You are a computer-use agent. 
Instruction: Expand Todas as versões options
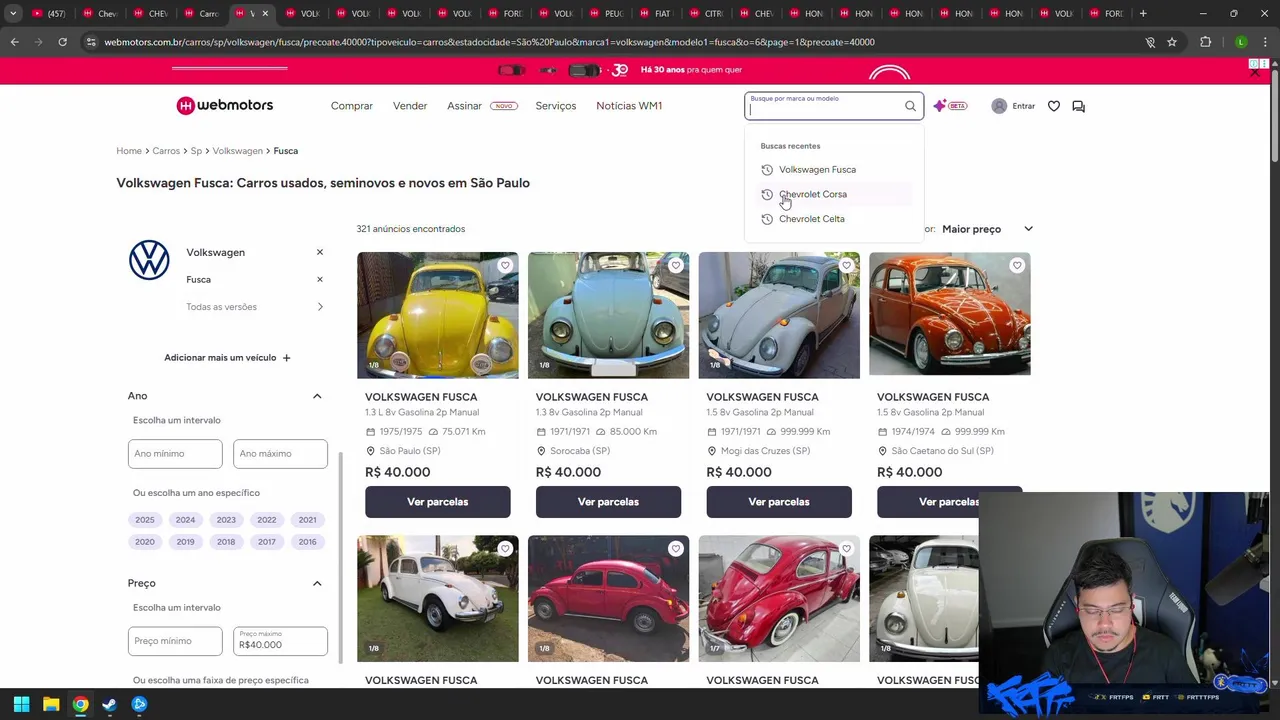(x=320, y=307)
